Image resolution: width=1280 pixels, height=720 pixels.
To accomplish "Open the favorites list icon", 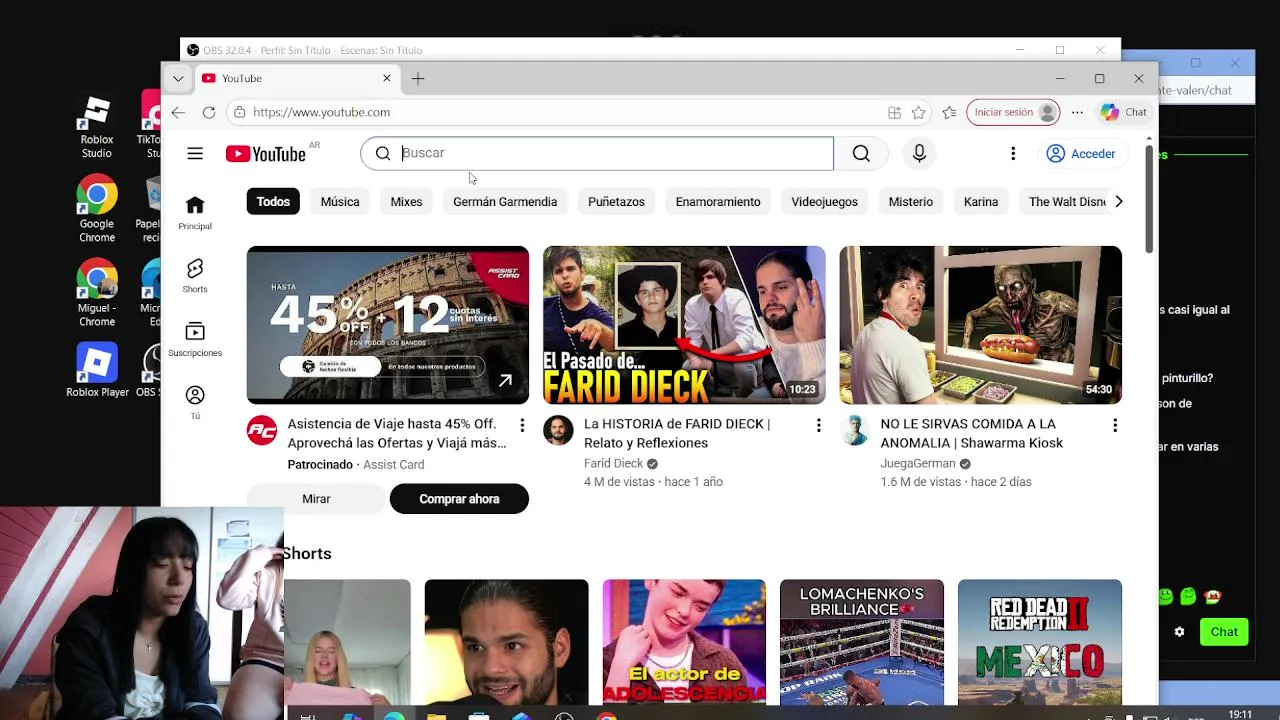I will tap(949, 112).
